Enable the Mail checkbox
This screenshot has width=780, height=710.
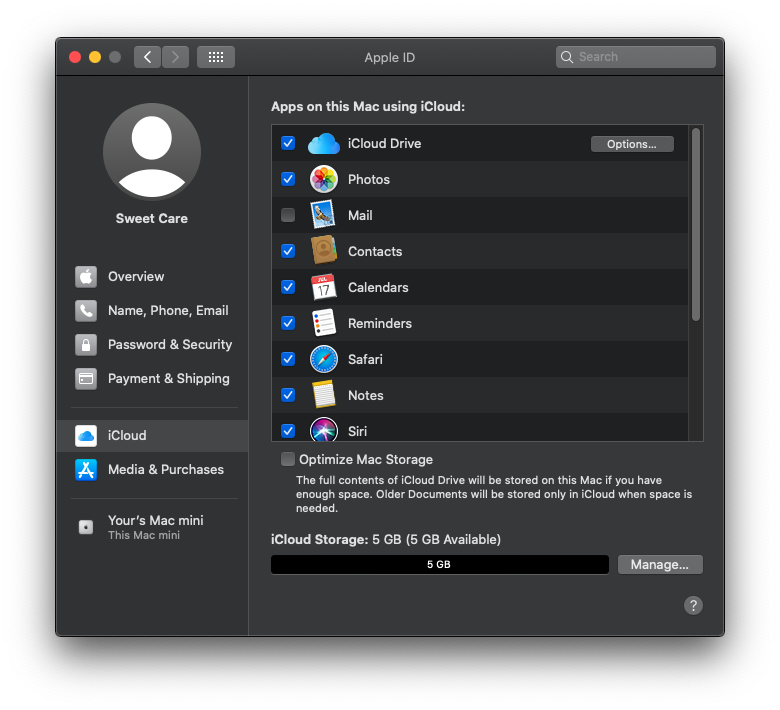[288, 215]
